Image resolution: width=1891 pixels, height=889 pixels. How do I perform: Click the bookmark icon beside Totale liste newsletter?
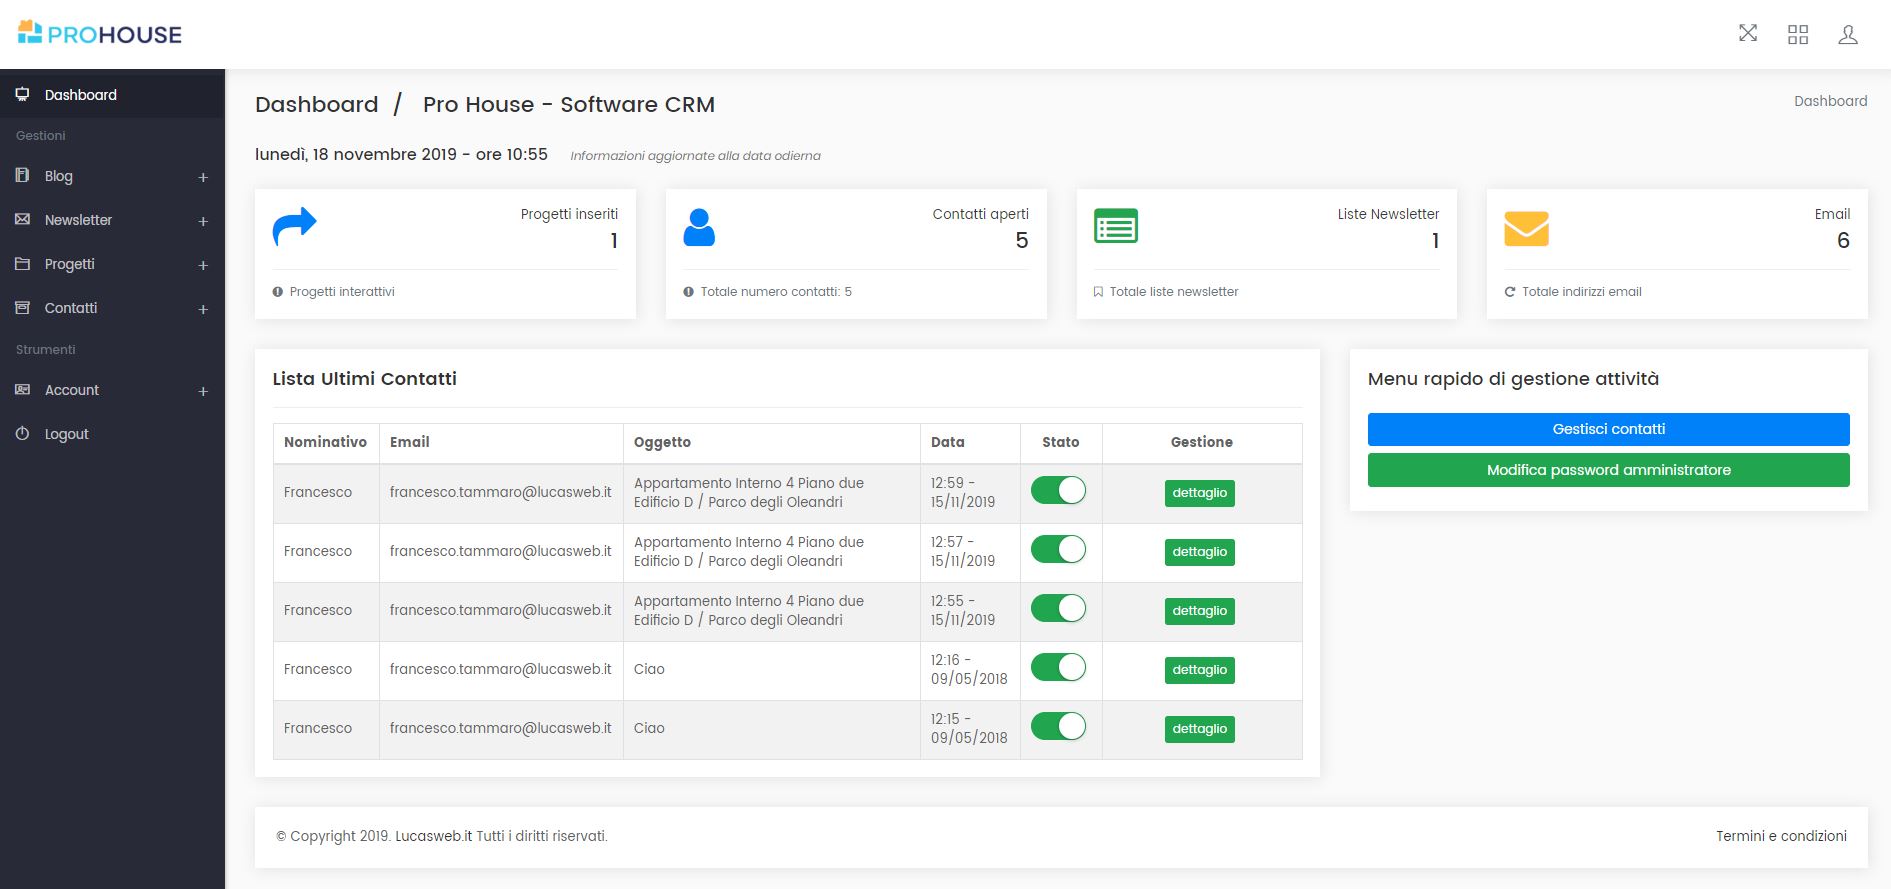(x=1098, y=292)
